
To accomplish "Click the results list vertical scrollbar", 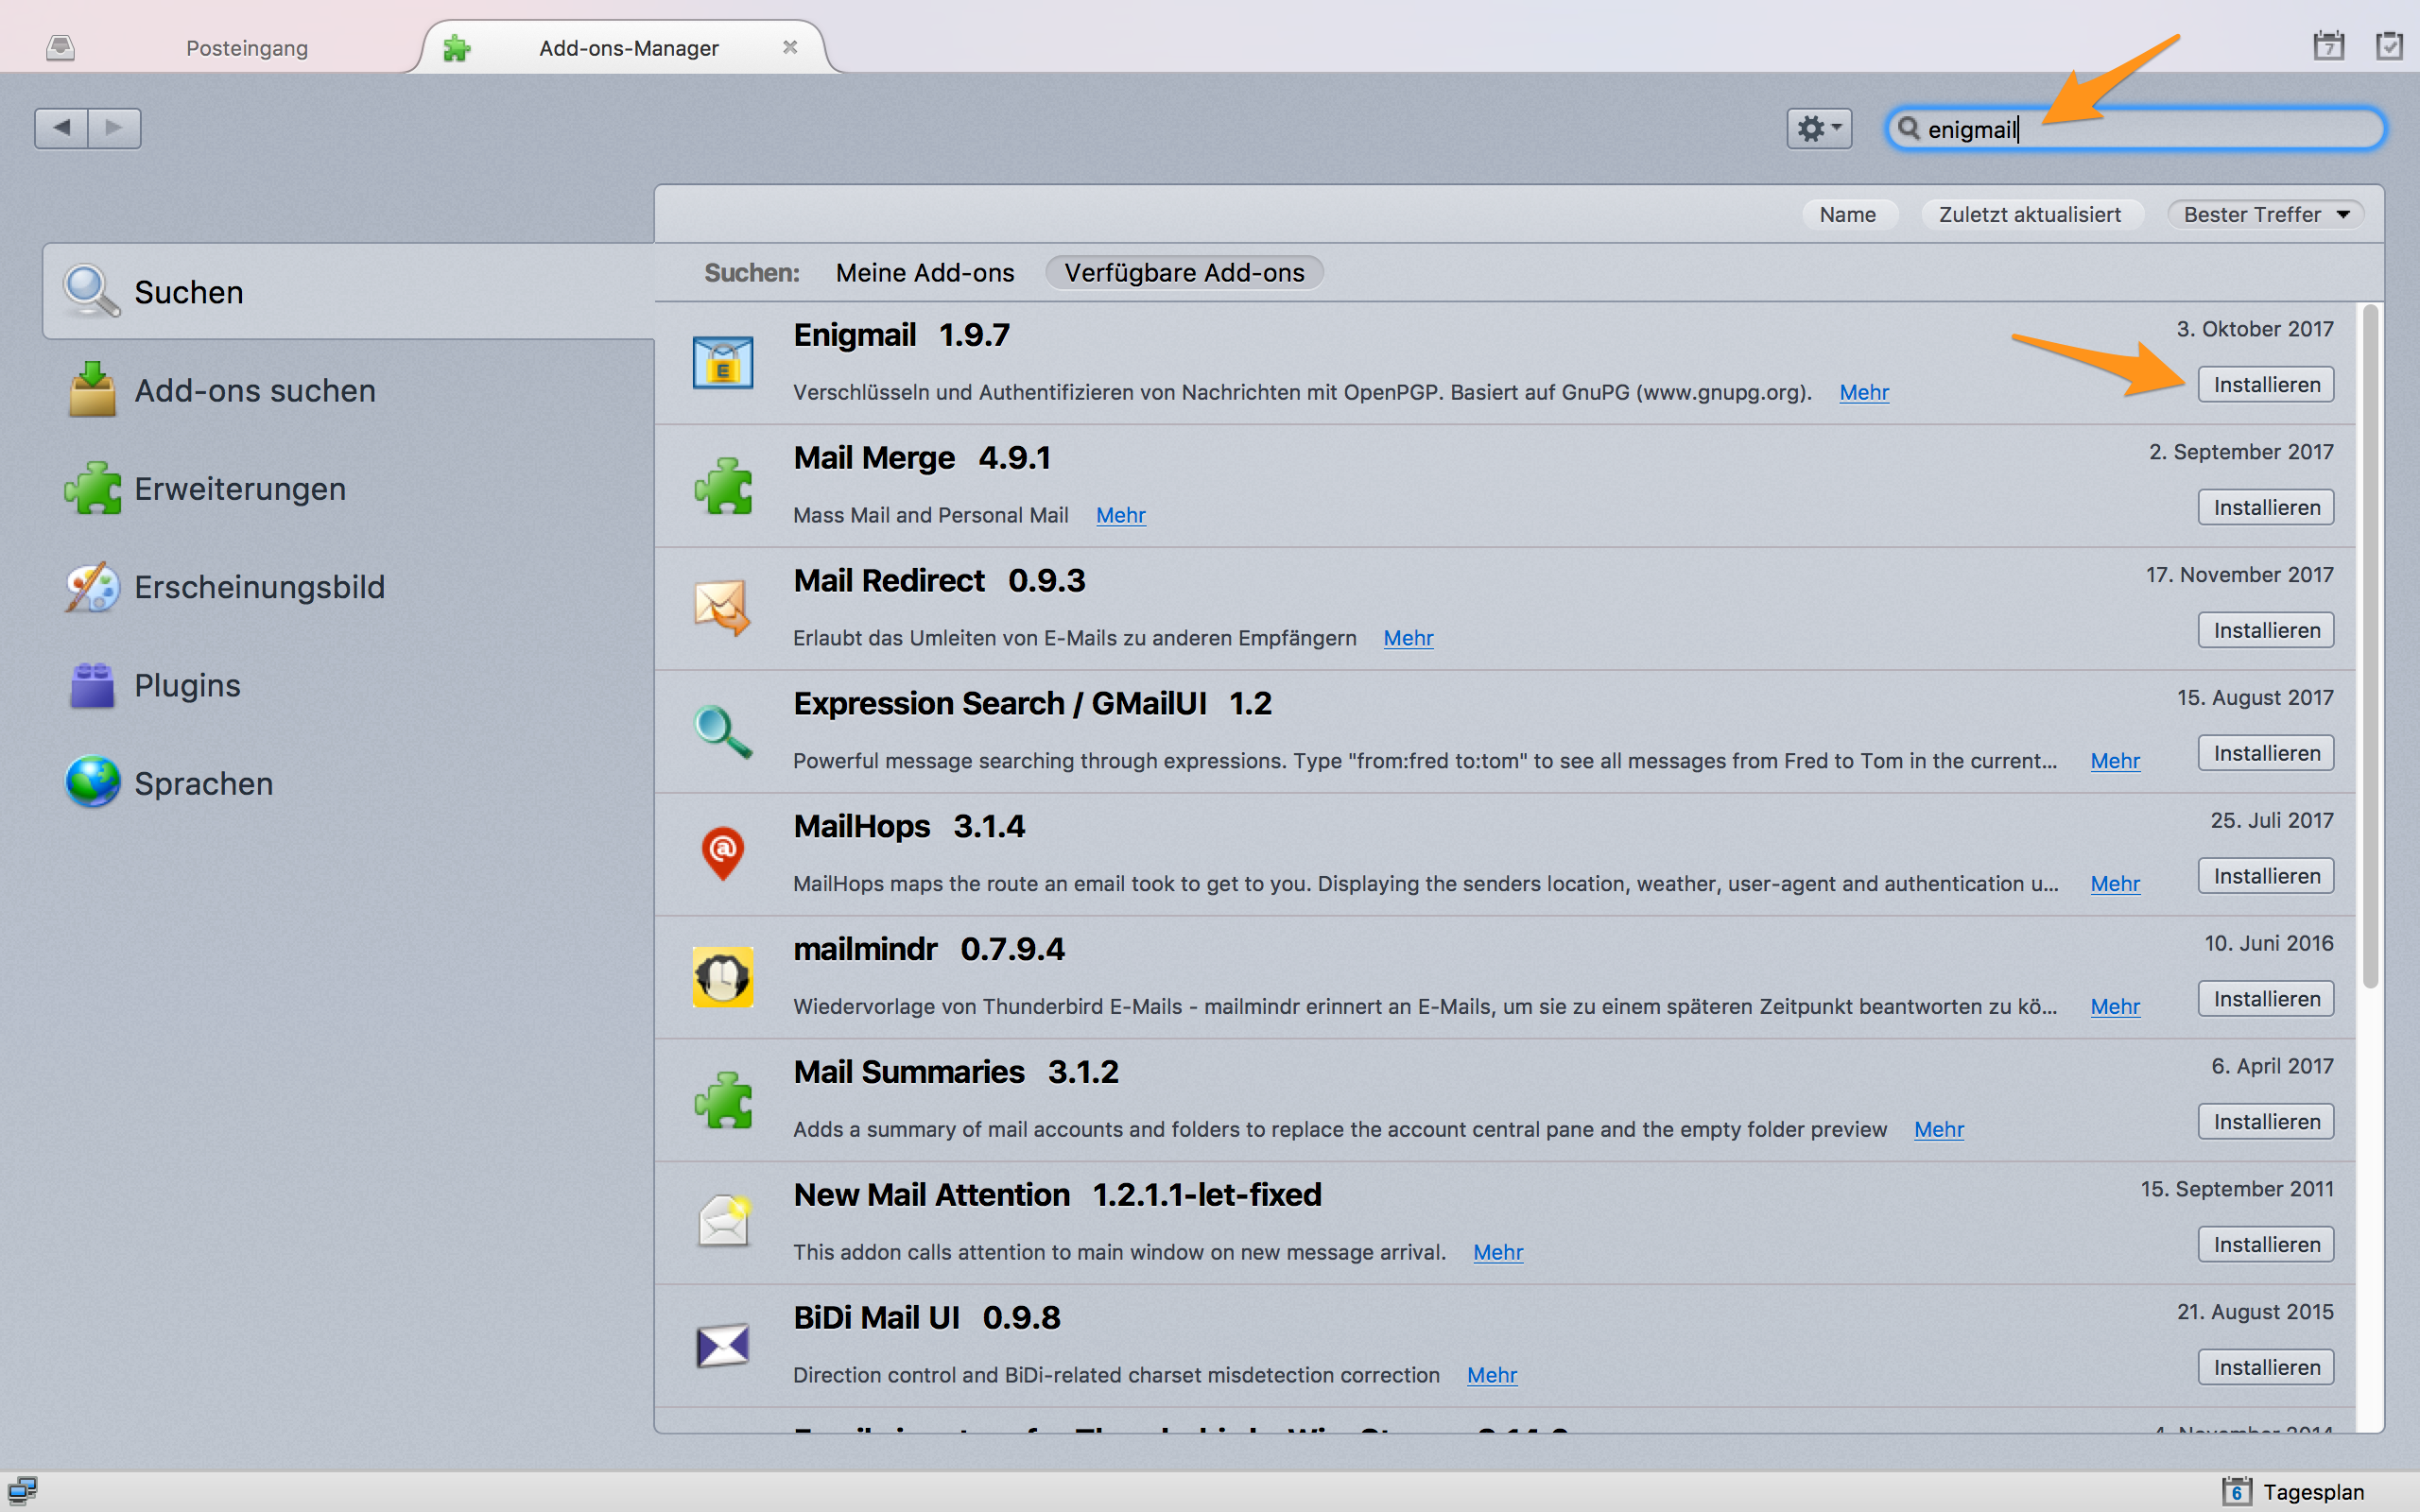I will [x=2369, y=646].
